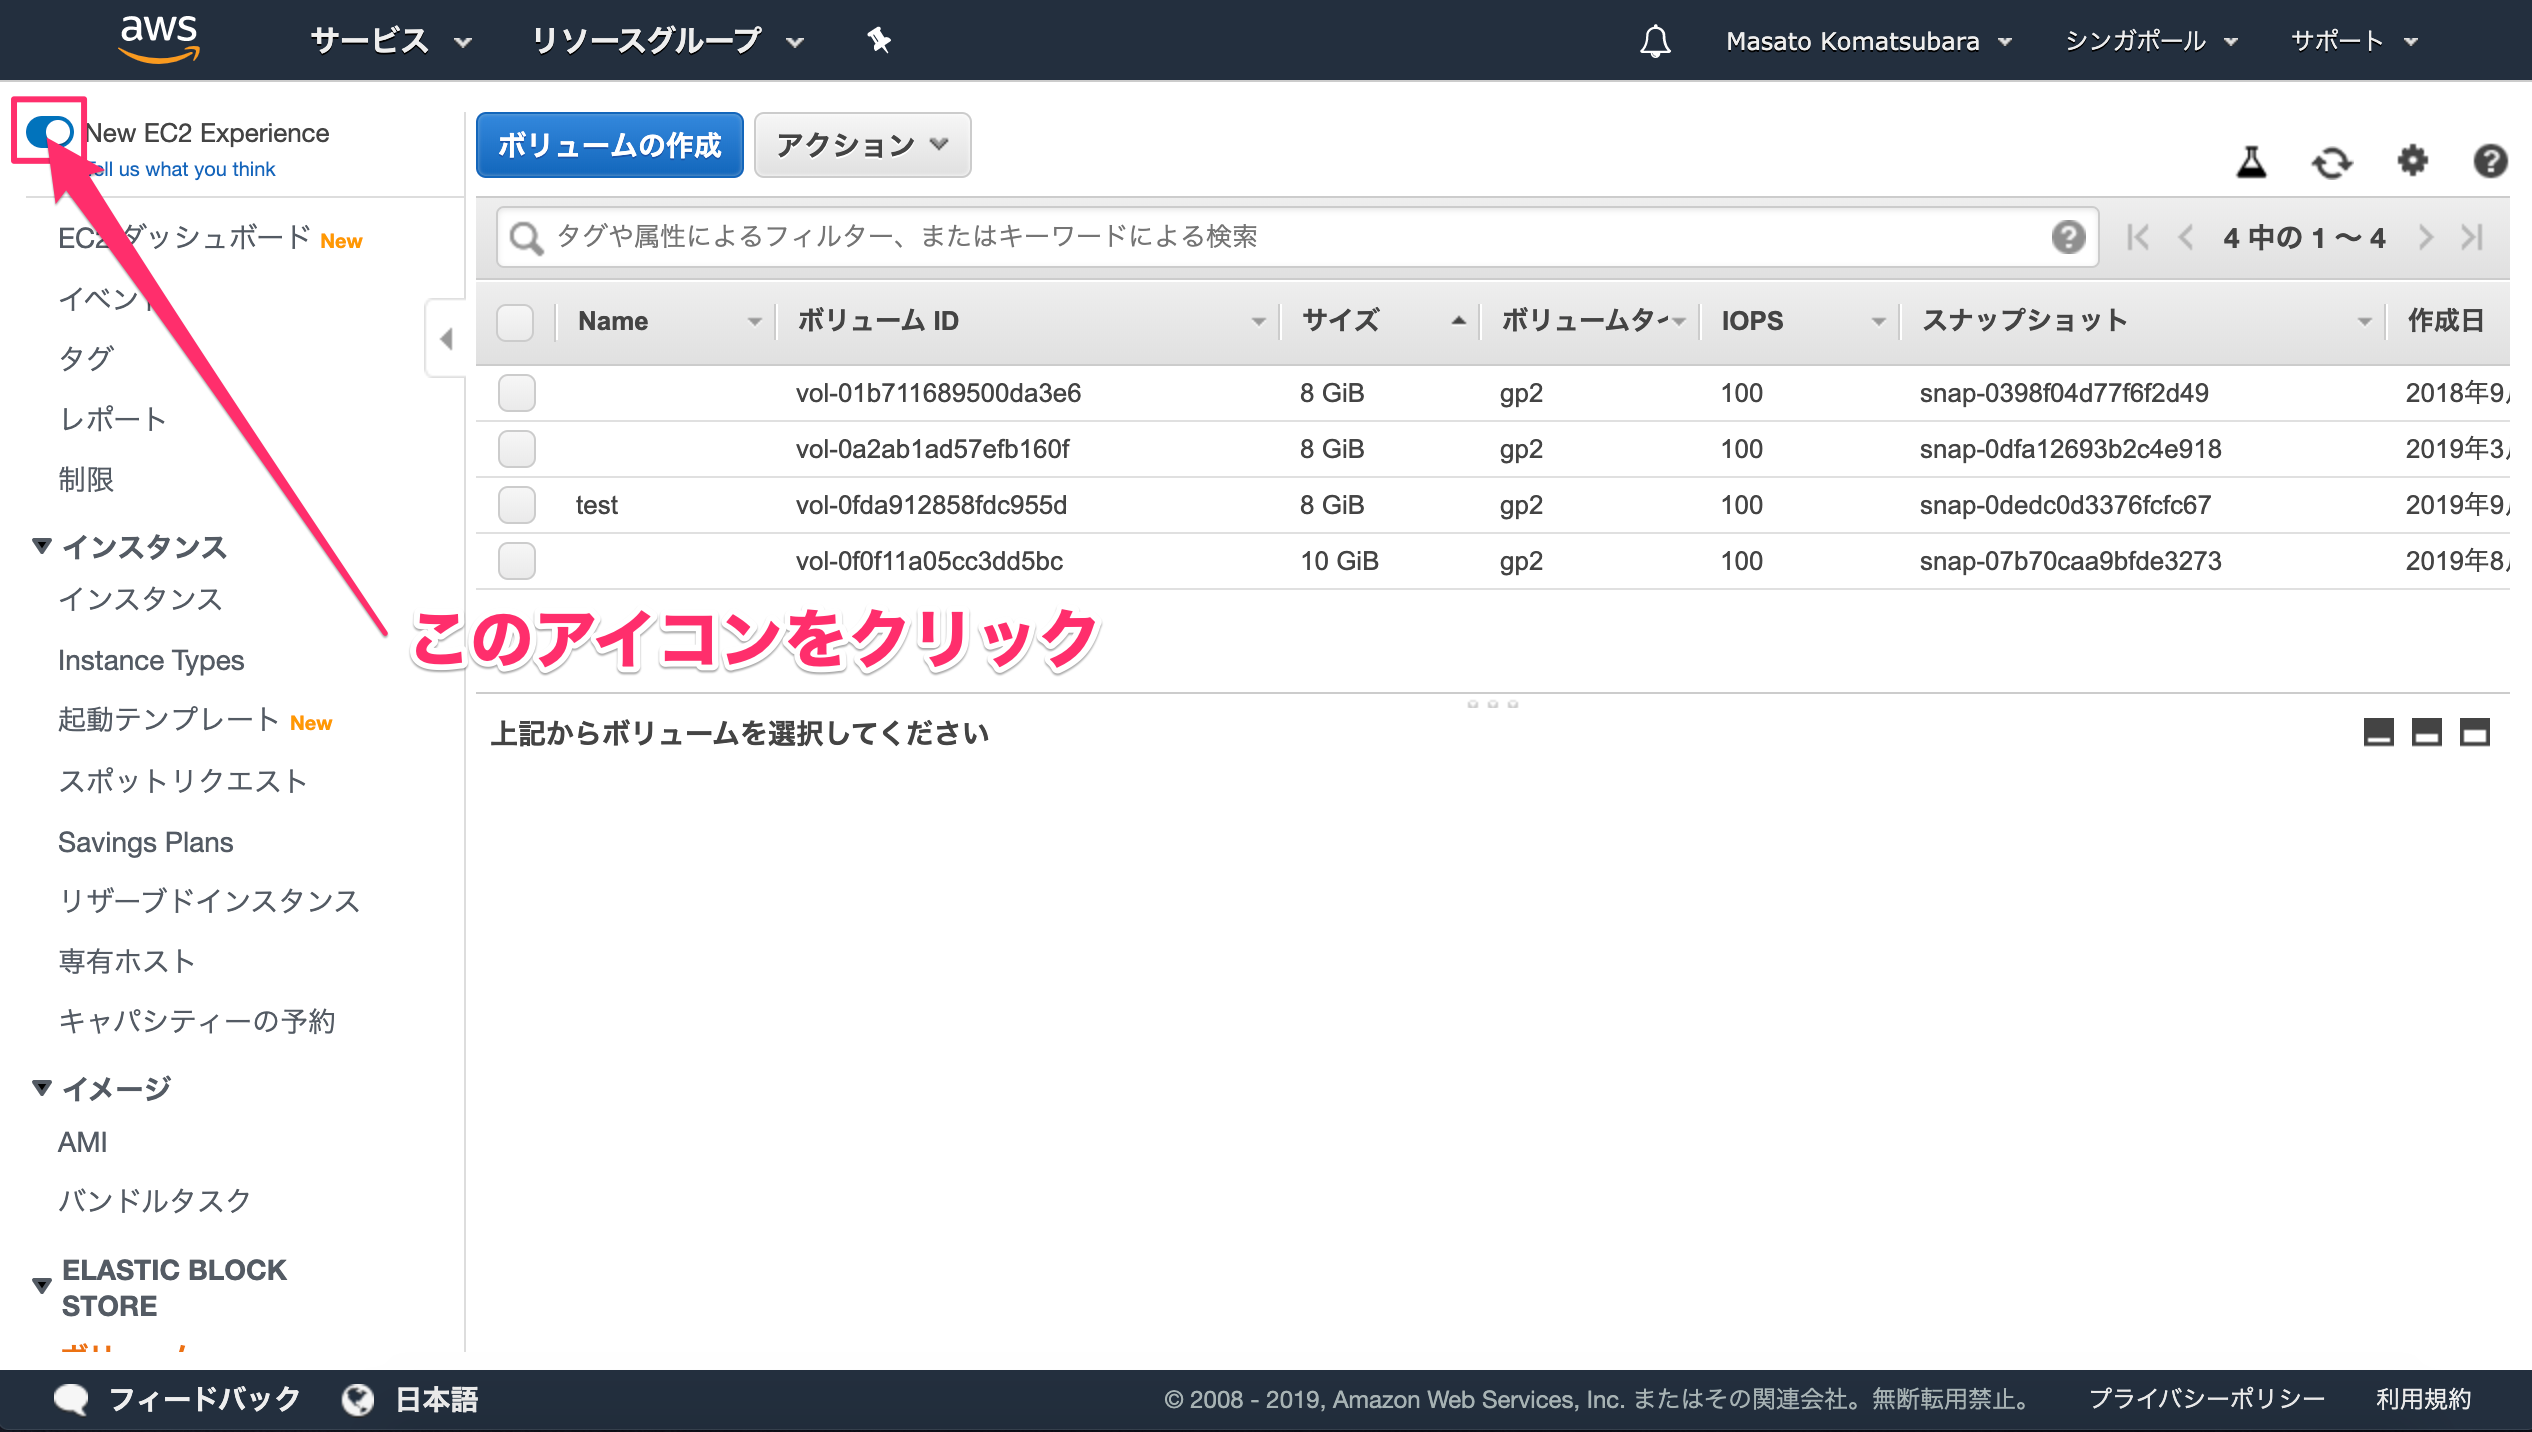Open the experiments flask icon above the table
Image resolution: width=2532 pixels, height=1432 pixels.
pos(2253,161)
